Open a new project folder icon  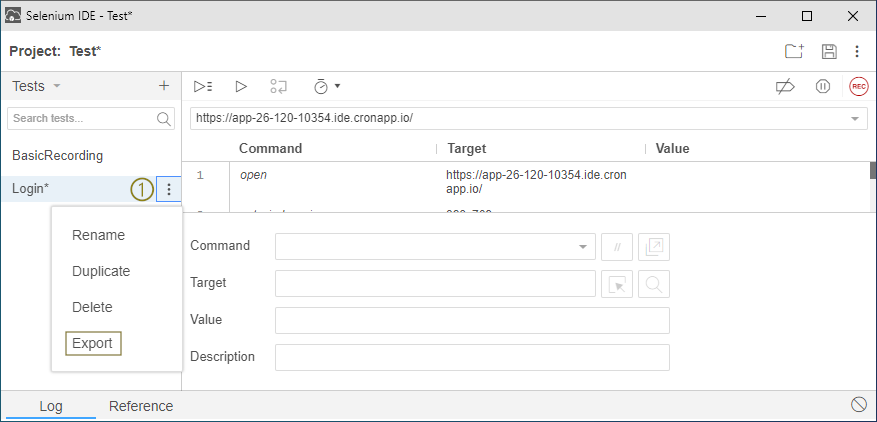coord(794,51)
